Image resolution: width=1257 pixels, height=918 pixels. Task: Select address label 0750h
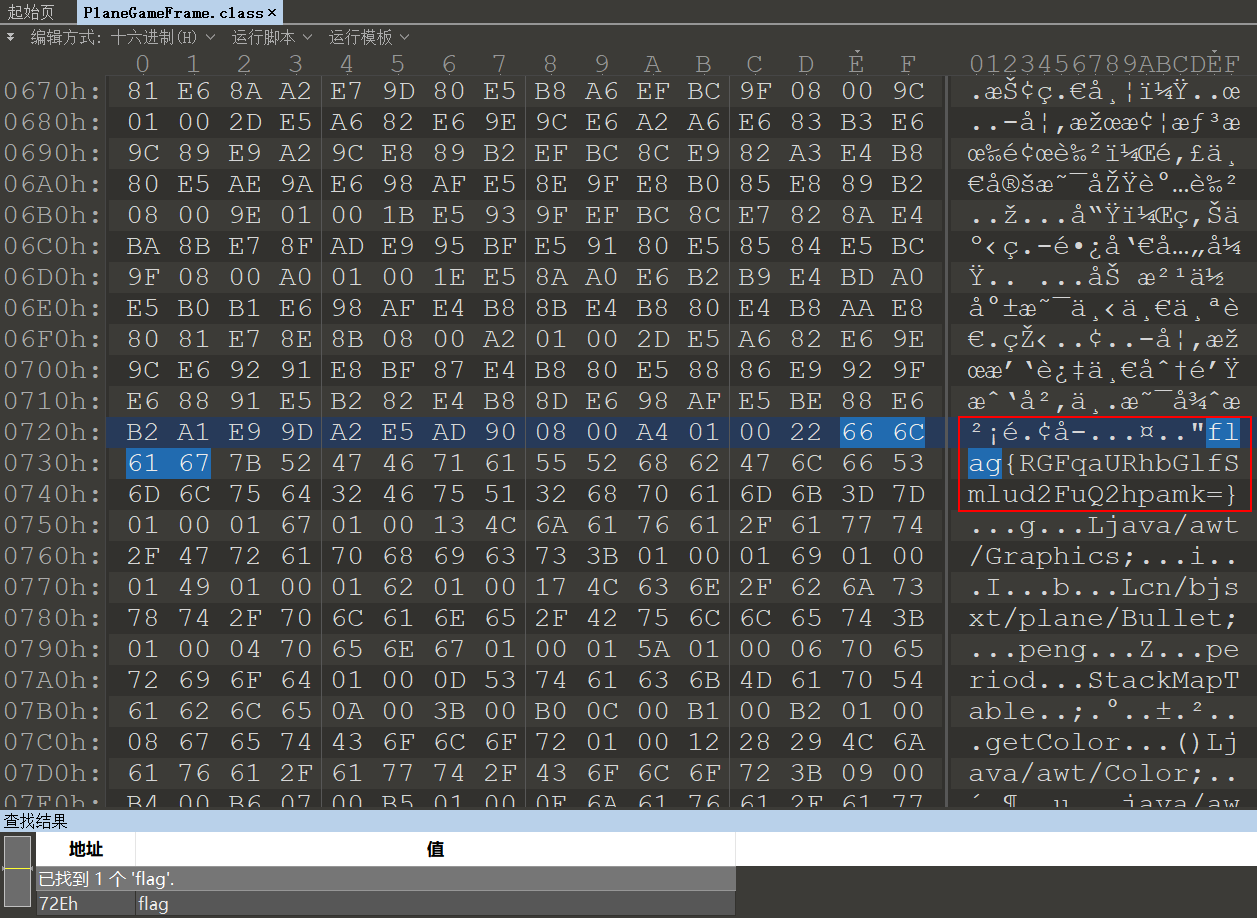[x=53, y=526]
